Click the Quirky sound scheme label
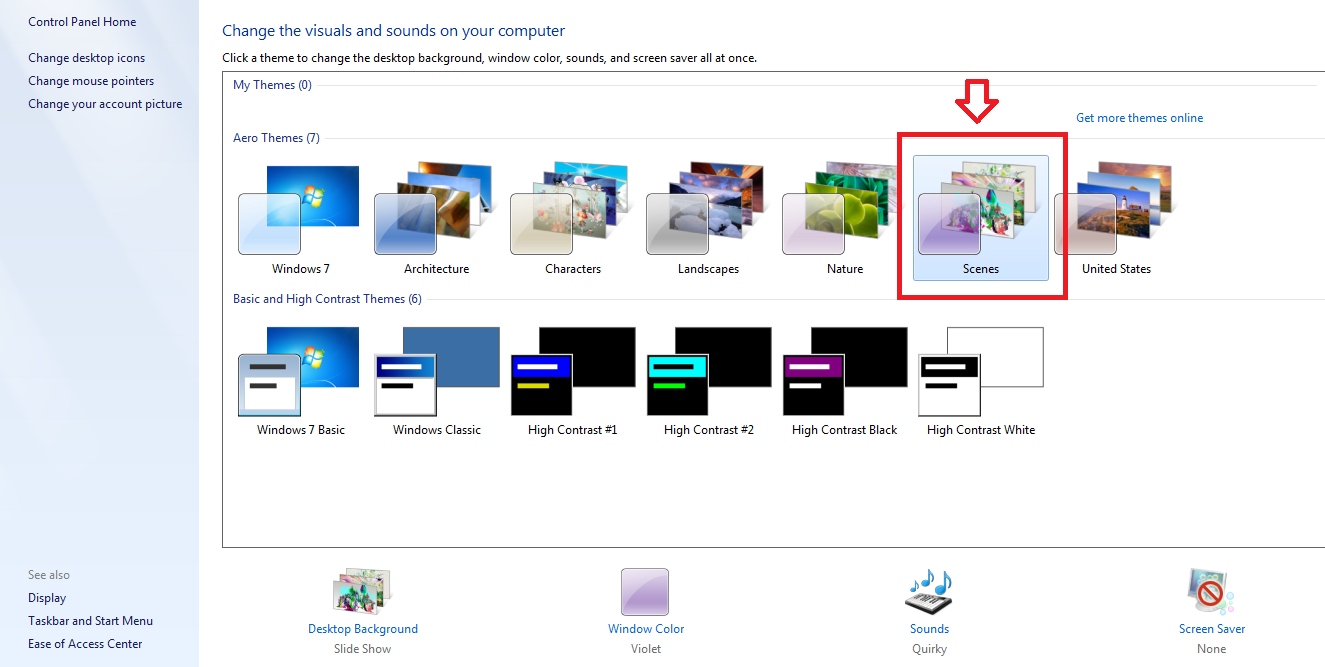The width and height of the screenshot is (1325, 667). pyautogui.click(x=929, y=649)
